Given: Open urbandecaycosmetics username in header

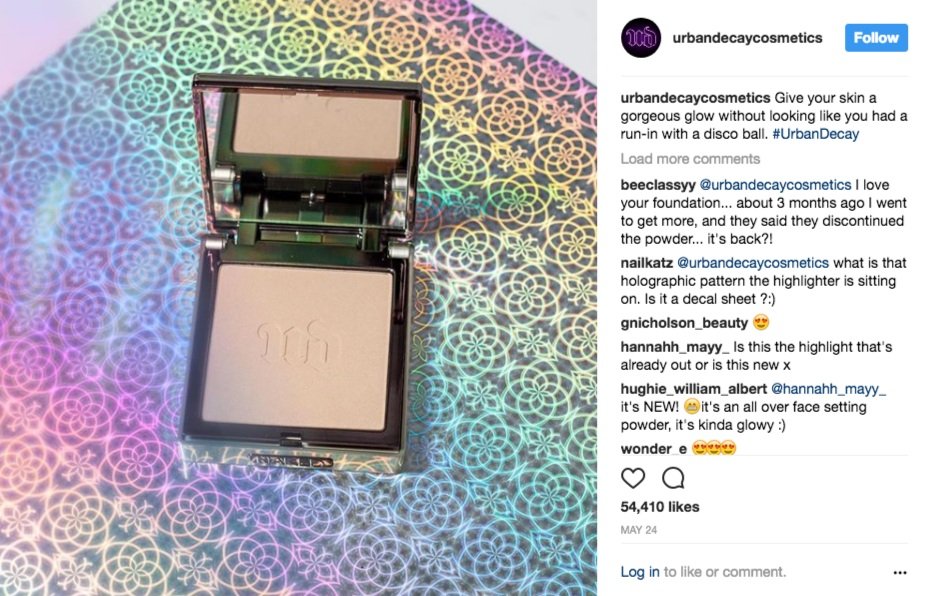Looking at the screenshot, I should click(x=747, y=38).
